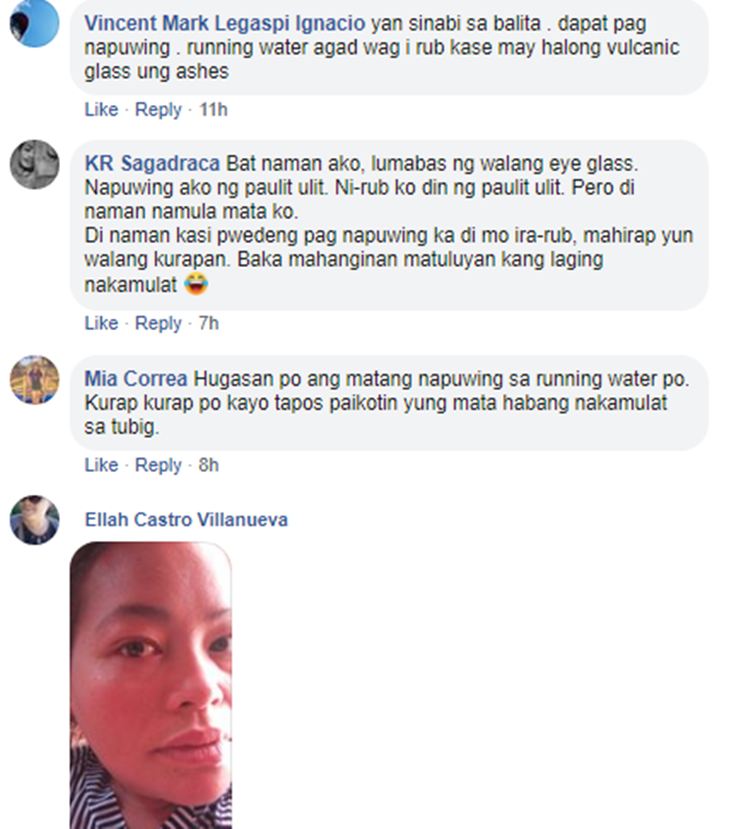
Task: Reply to KR Sagadraca's comment
Action: click(158, 323)
